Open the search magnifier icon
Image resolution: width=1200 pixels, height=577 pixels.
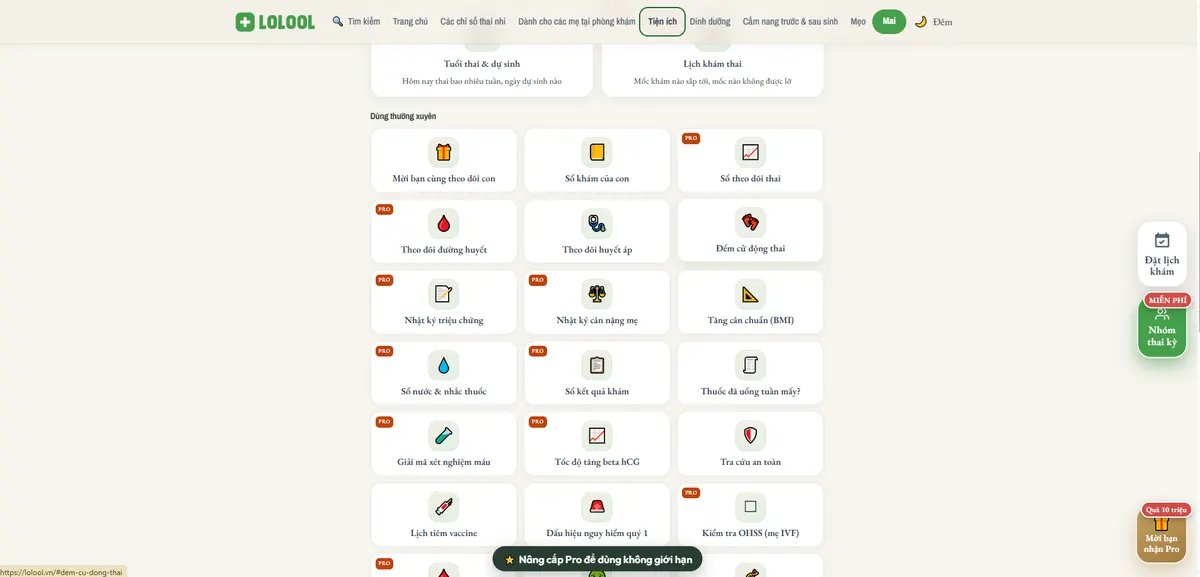(x=338, y=21)
